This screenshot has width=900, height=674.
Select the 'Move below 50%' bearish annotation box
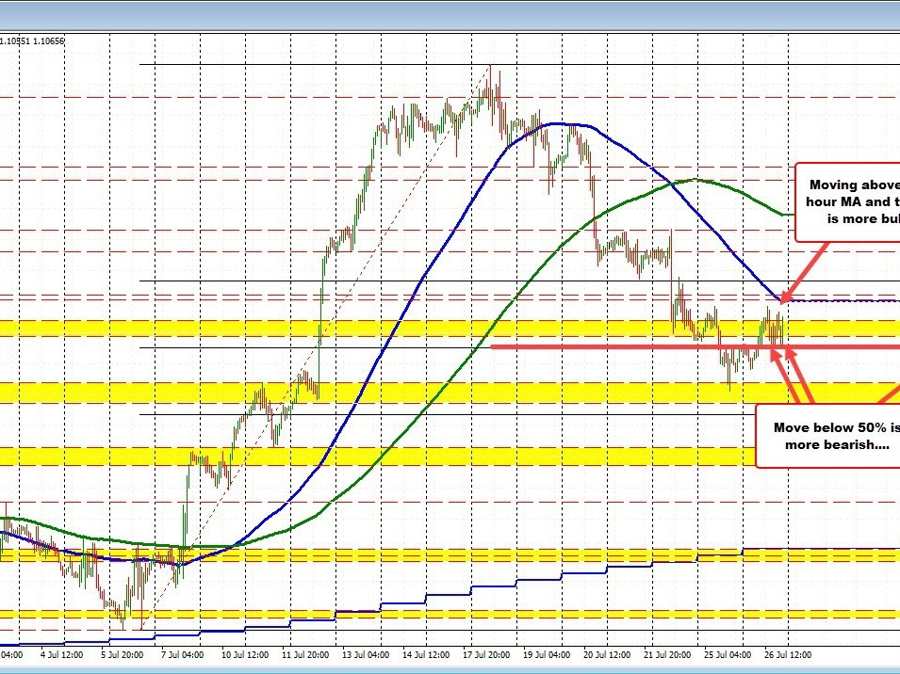coord(827,435)
